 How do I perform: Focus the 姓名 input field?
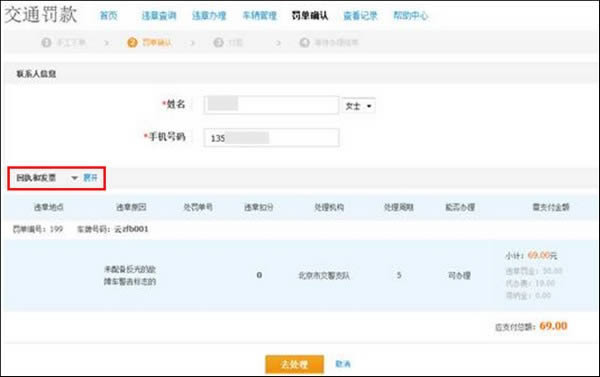coord(271,105)
